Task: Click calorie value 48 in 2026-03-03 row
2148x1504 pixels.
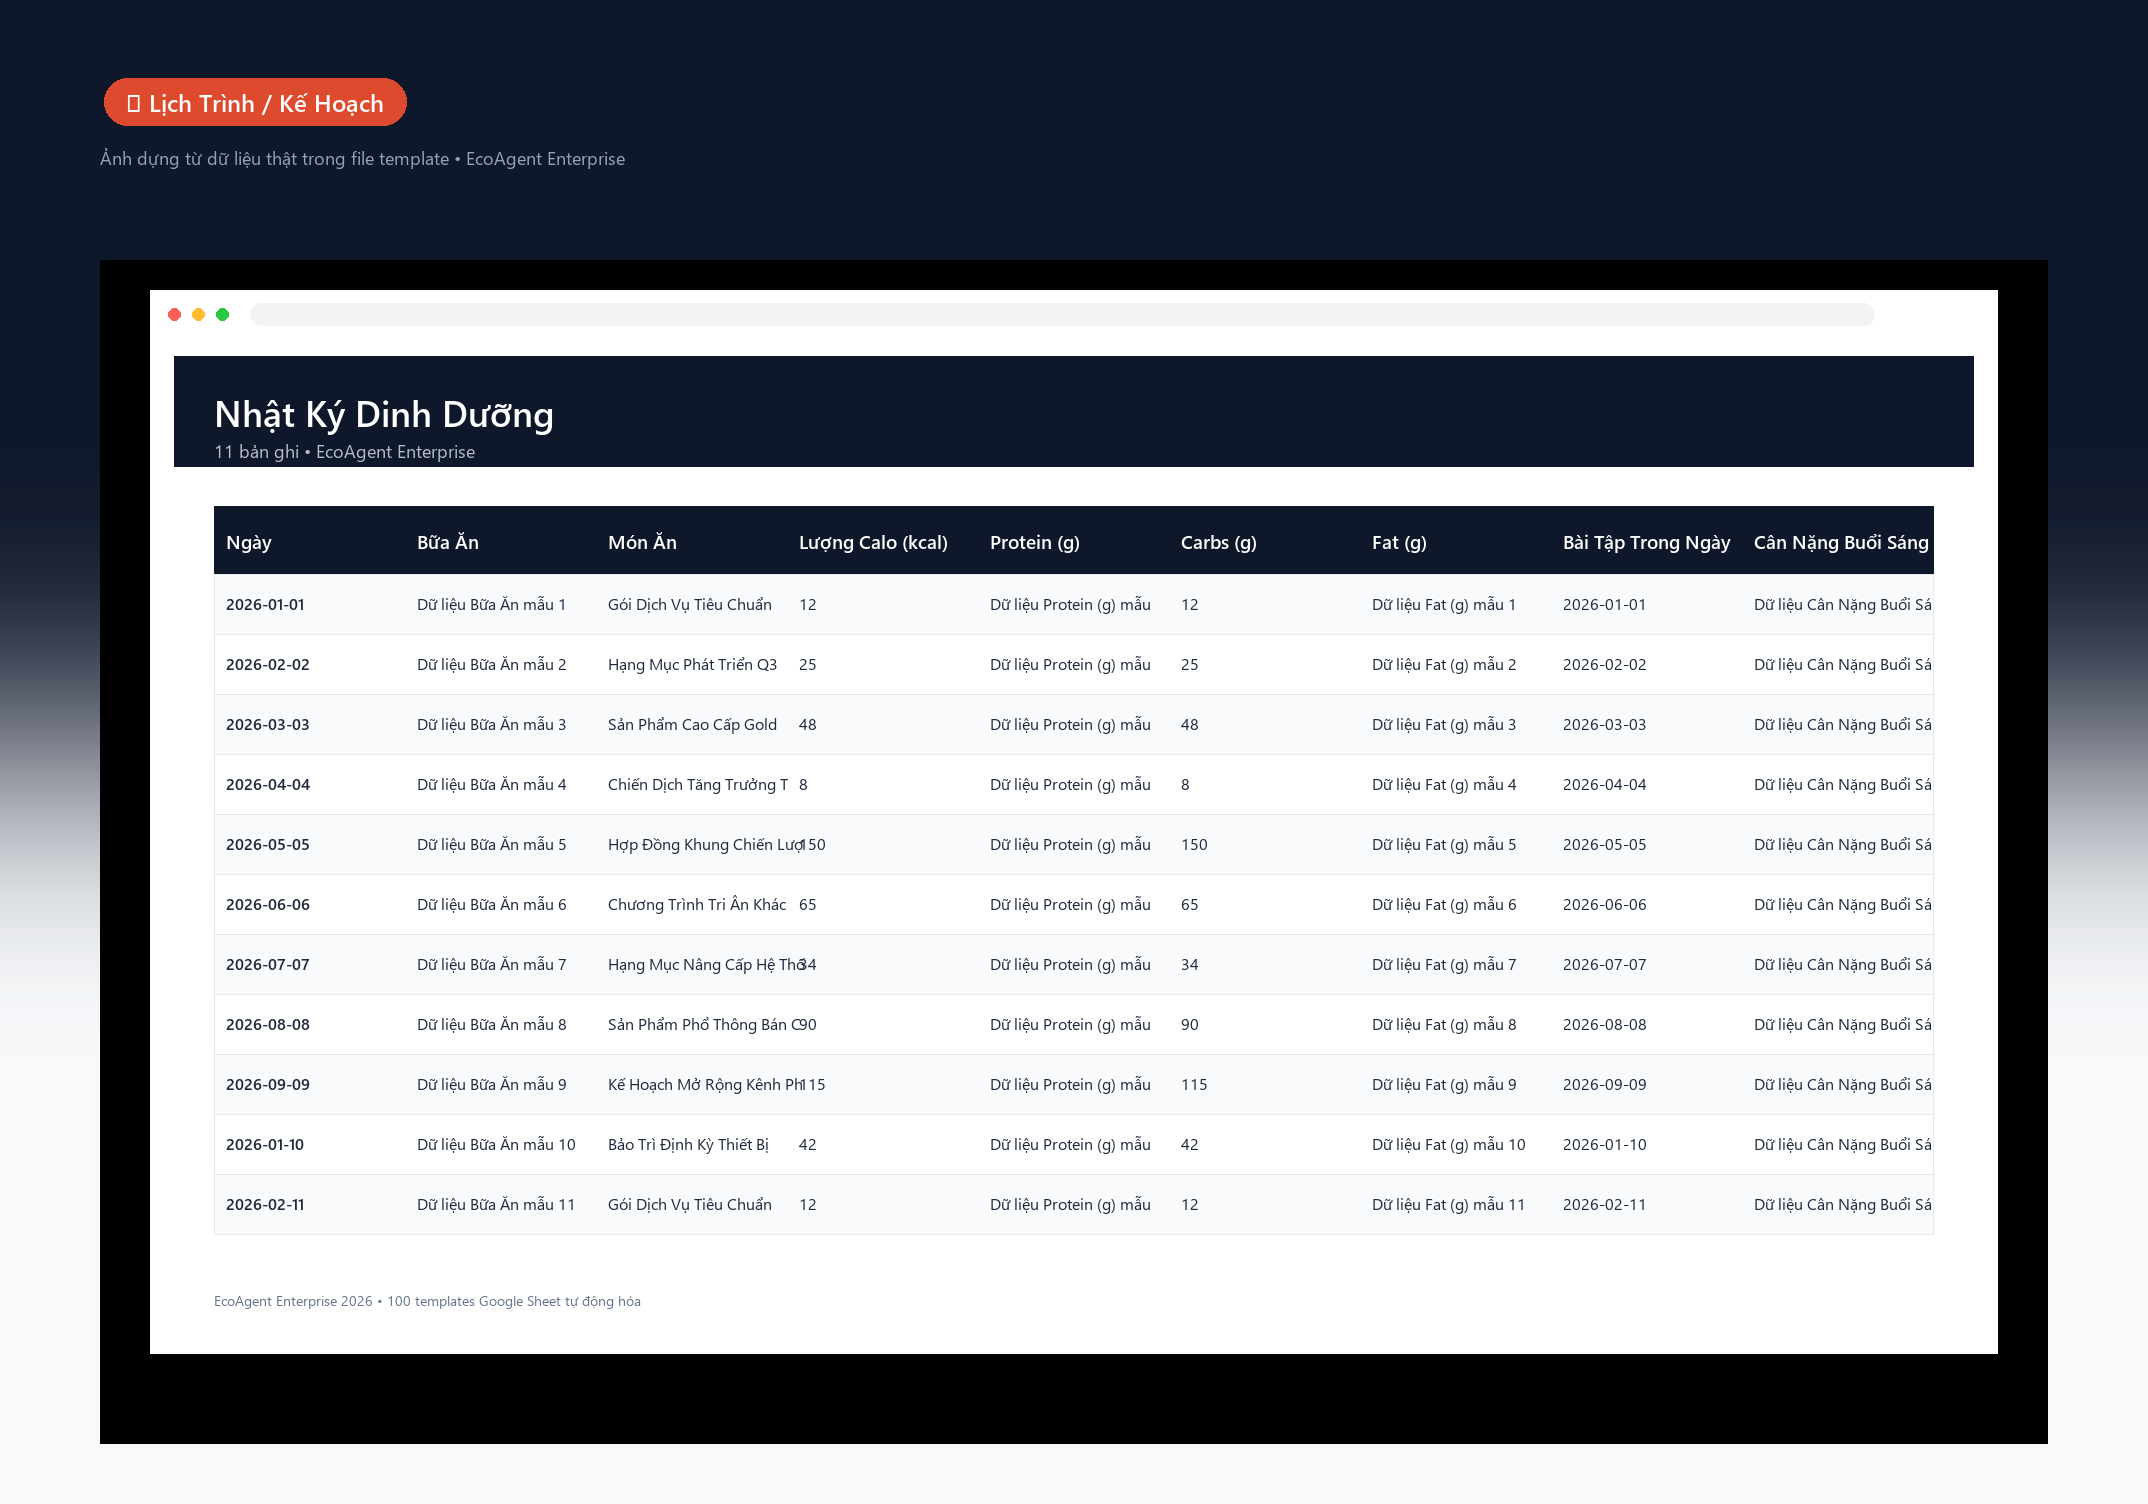Action: [x=808, y=725]
